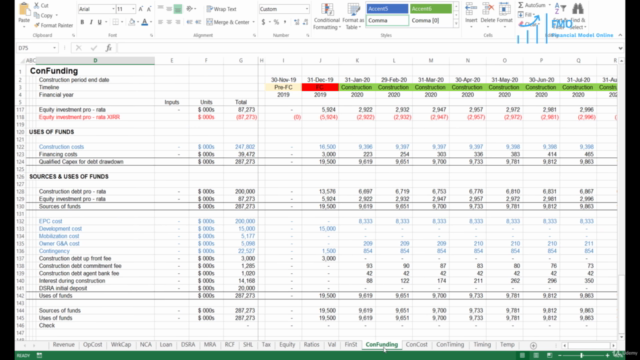
Task: Toggle Align Right
Action: point(178,22)
